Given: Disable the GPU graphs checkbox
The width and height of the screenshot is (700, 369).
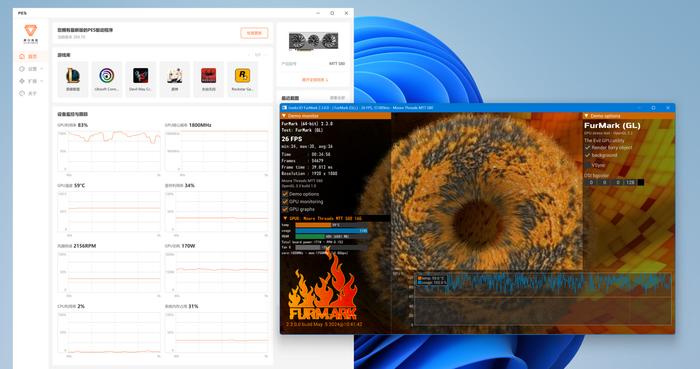Looking at the screenshot, I should pos(285,209).
